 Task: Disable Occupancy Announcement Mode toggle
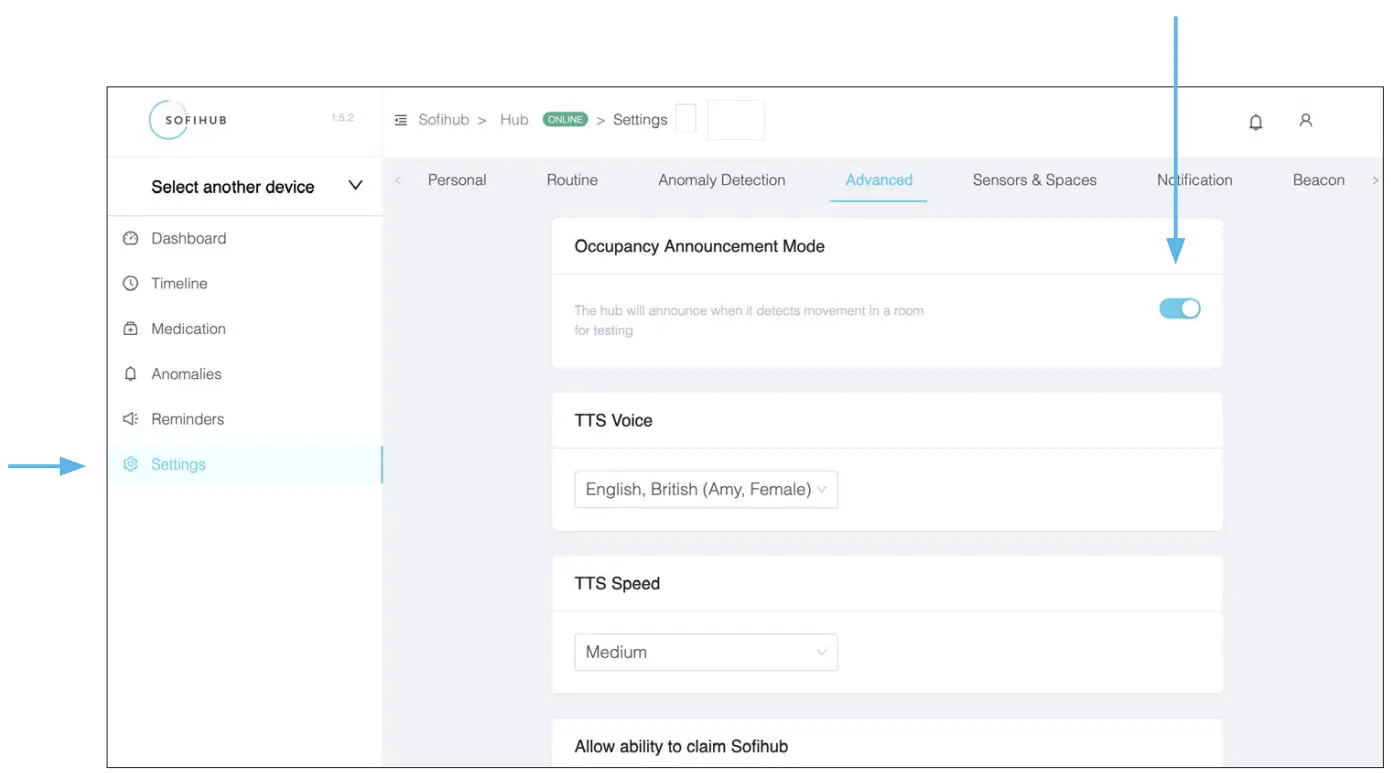point(1180,309)
